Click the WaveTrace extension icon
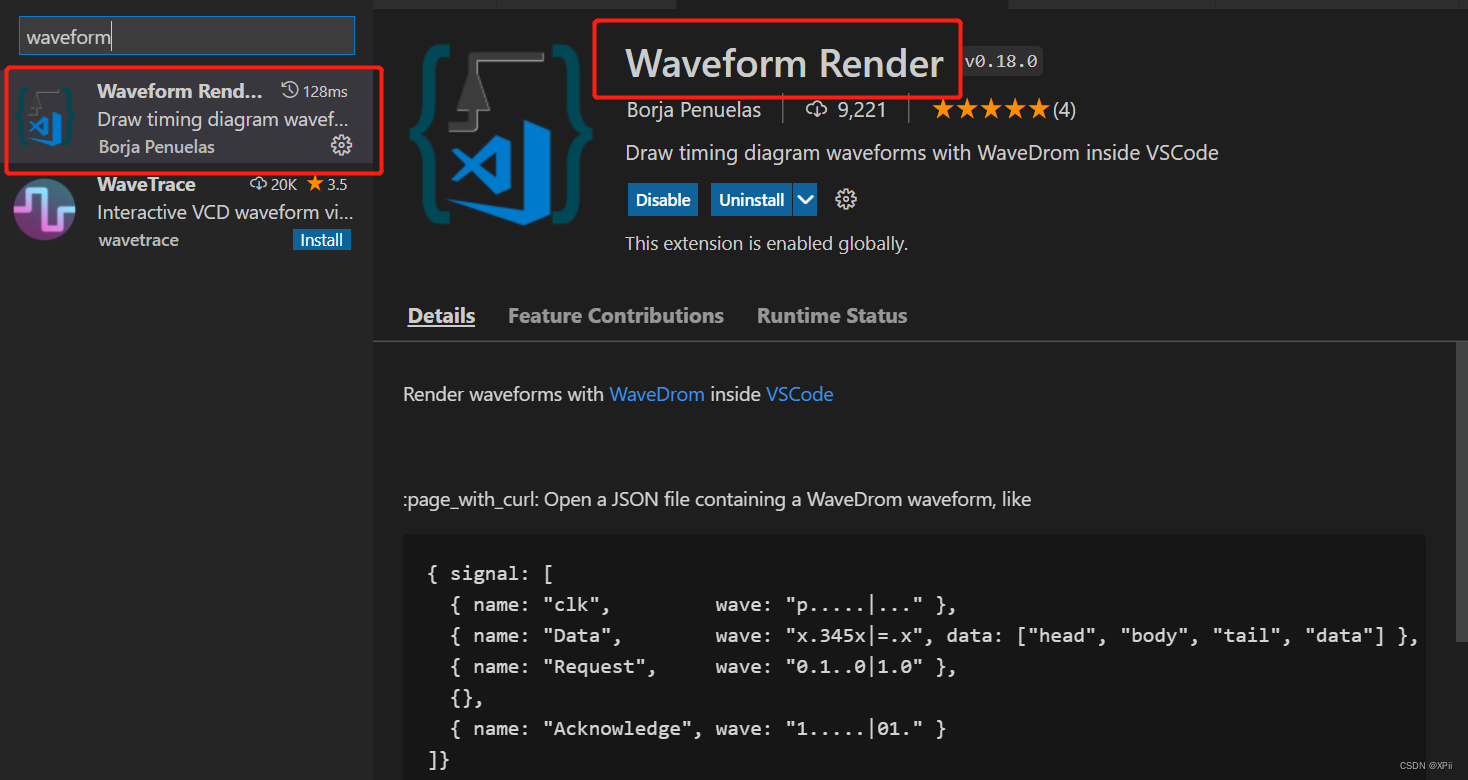Screen dimensions: 1468x780 [x=45, y=210]
